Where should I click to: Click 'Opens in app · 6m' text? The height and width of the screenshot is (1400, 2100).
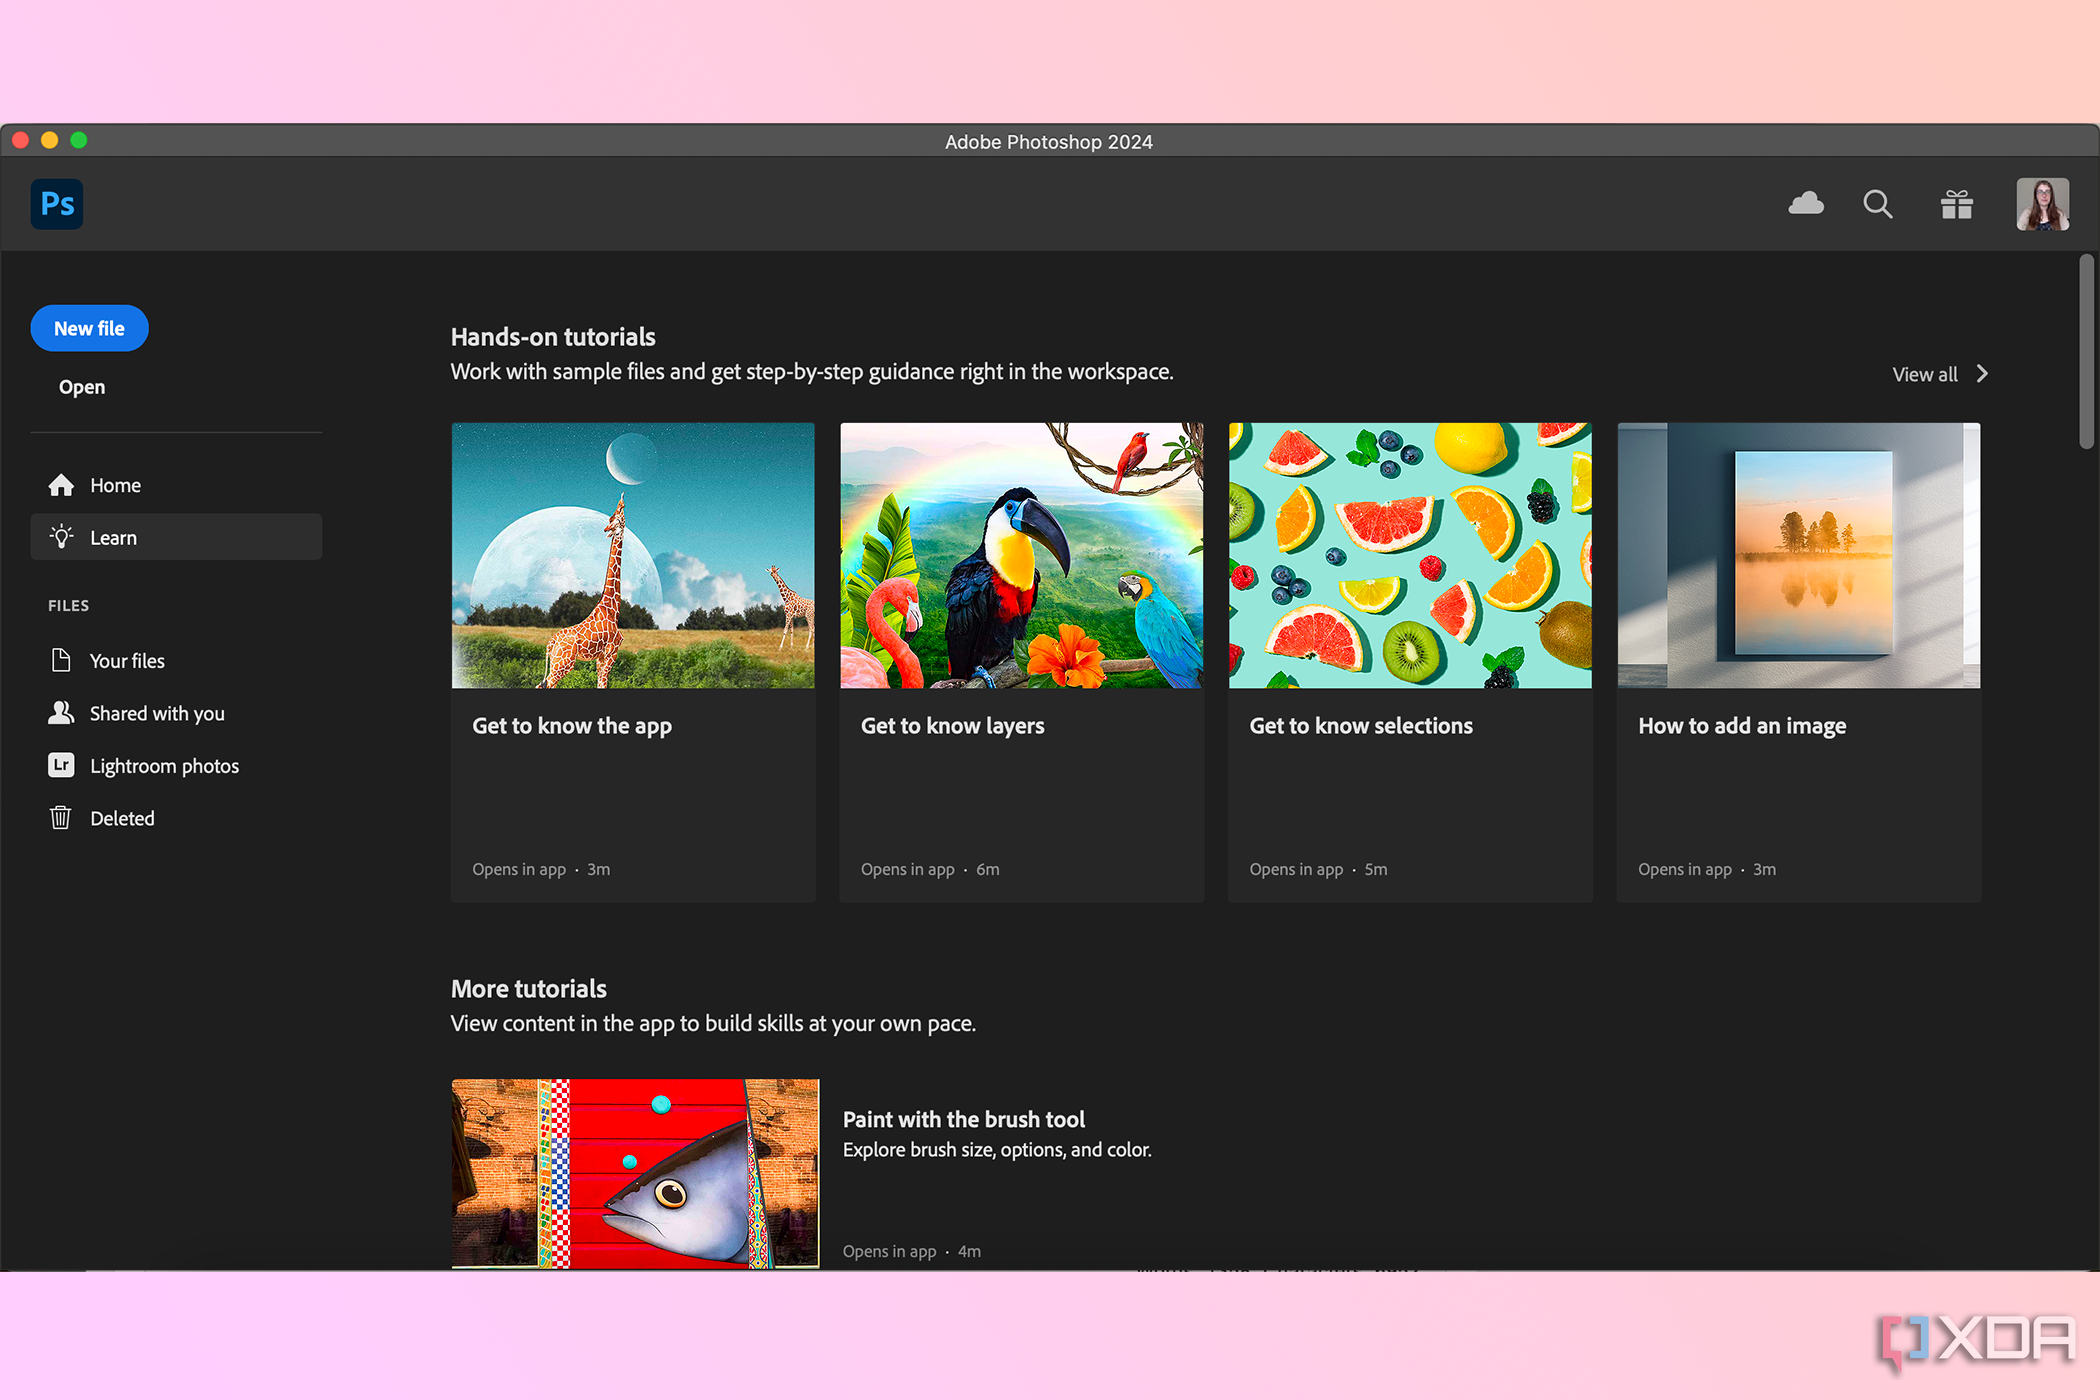click(930, 869)
